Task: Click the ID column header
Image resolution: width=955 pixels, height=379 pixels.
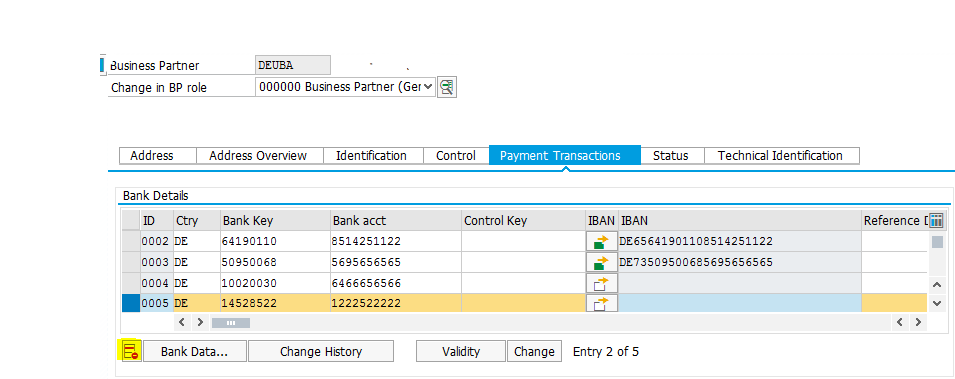Action: point(157,221)
